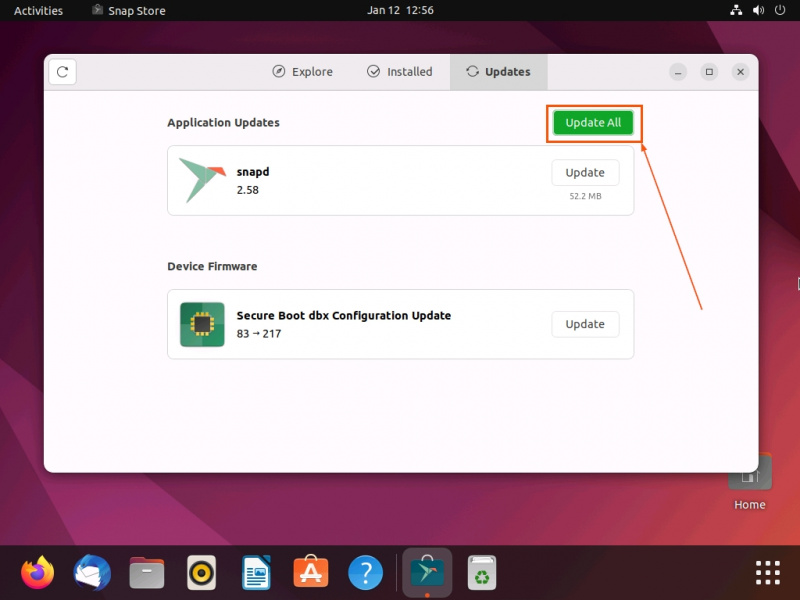Image resolution: width=800 pixels, height=600 pixels.
Task: Open Files manager from the dock
Action: [x=147, y=572]
